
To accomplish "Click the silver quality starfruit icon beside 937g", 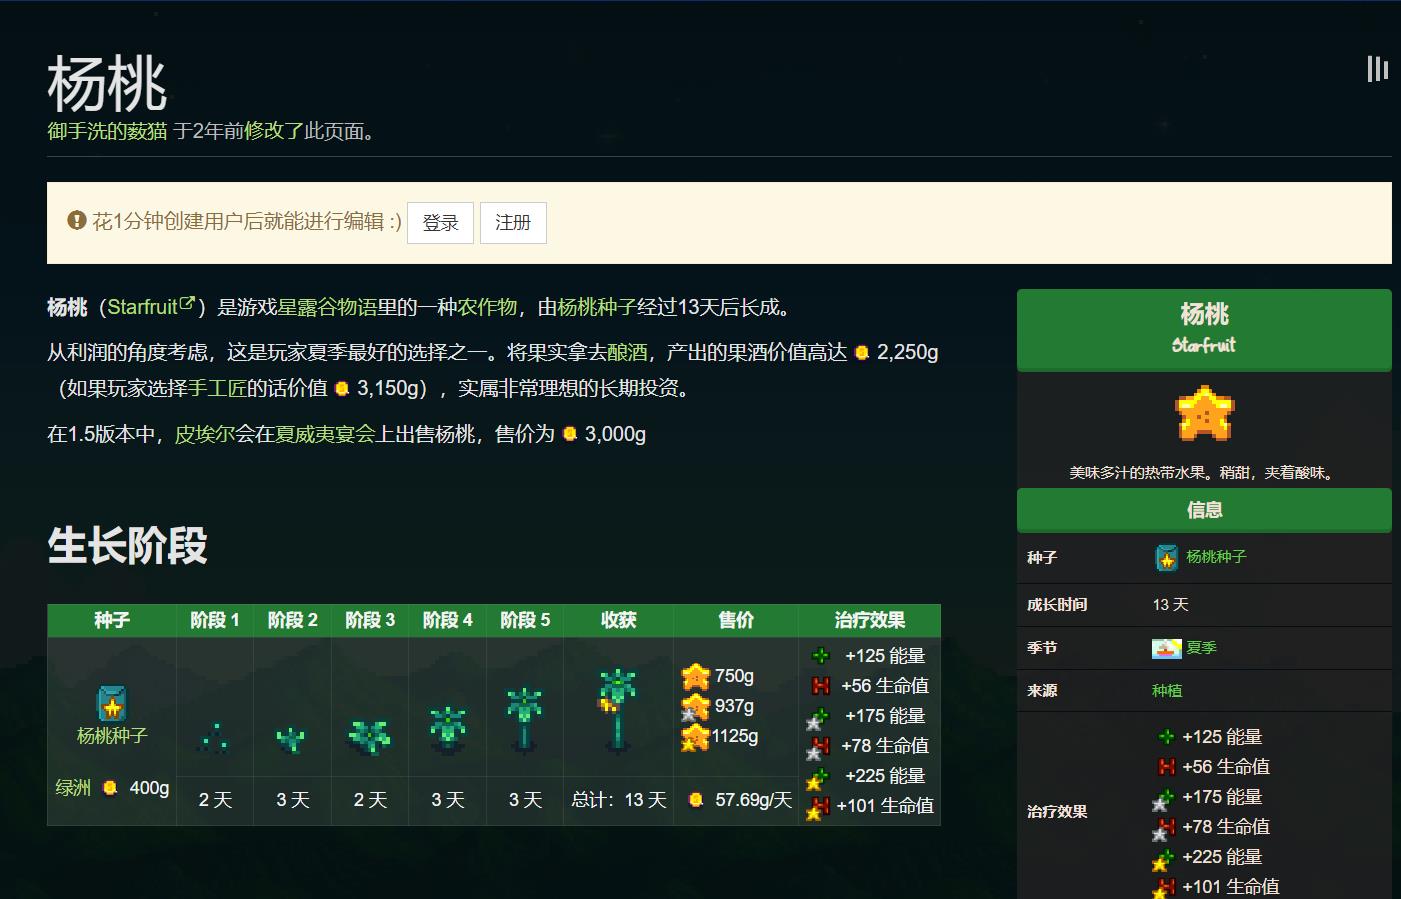I will [x=695, y=707].
